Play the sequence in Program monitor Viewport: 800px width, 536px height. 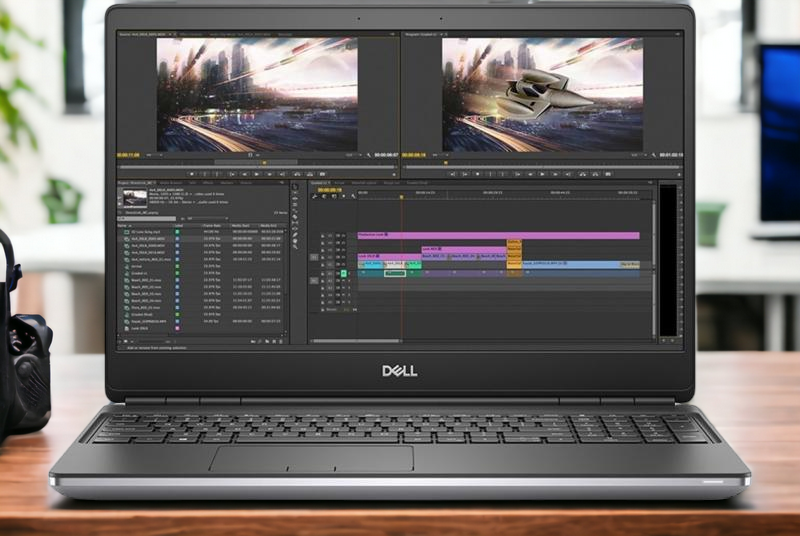coord(542,174)
